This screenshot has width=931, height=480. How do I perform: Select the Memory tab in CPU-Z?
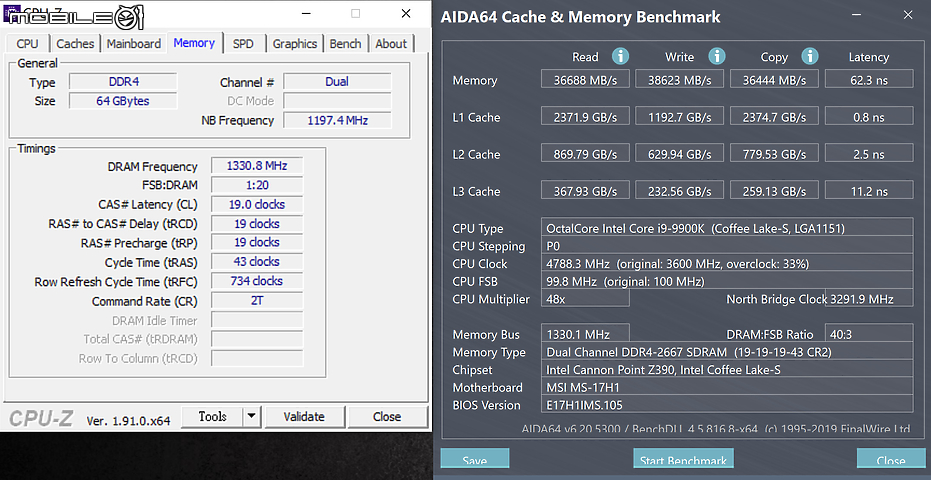click(194, 43)
